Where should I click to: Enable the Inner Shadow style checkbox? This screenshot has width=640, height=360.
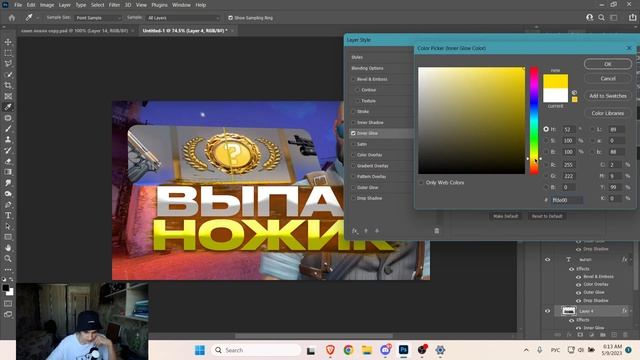point(353,122)
